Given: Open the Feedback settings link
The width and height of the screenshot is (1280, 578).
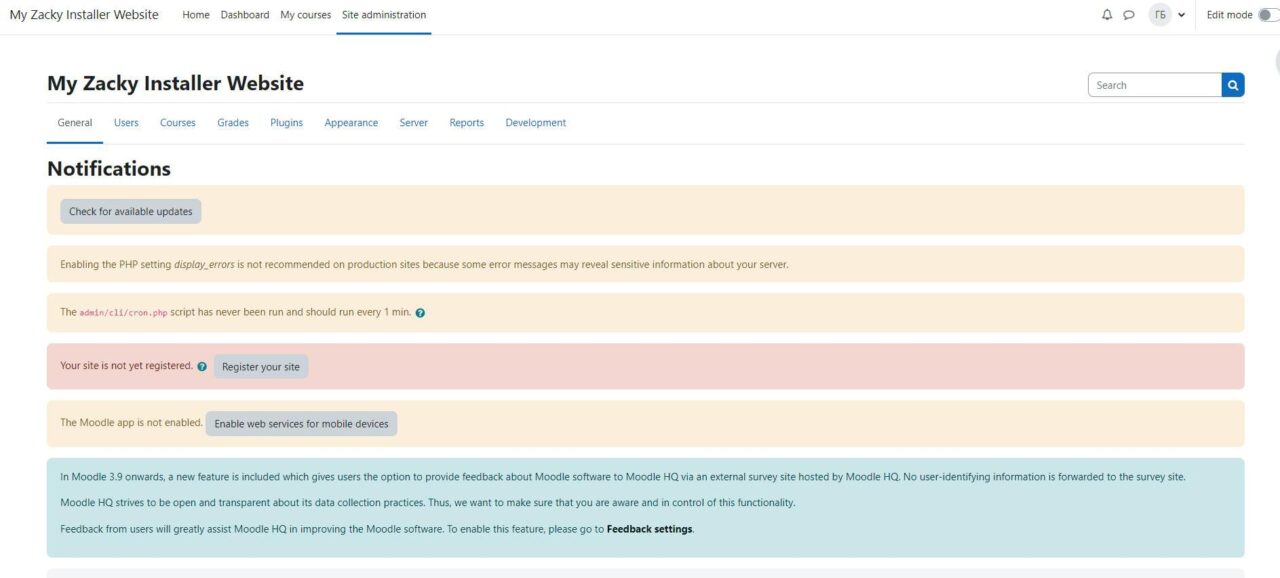Looking at the screenshot, I should pos(648,528).
